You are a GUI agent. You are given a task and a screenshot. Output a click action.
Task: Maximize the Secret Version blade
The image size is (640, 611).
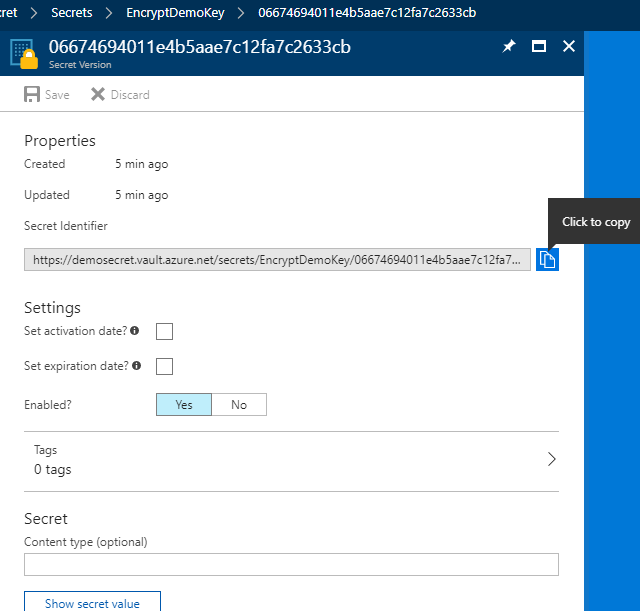[539, 46]
